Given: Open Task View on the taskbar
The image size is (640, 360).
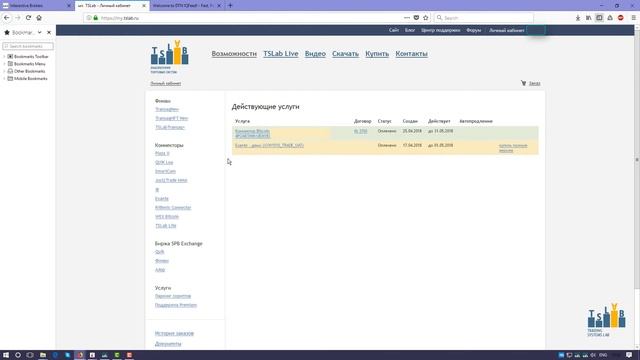Looking at the screenshot, I should [30, 355].
